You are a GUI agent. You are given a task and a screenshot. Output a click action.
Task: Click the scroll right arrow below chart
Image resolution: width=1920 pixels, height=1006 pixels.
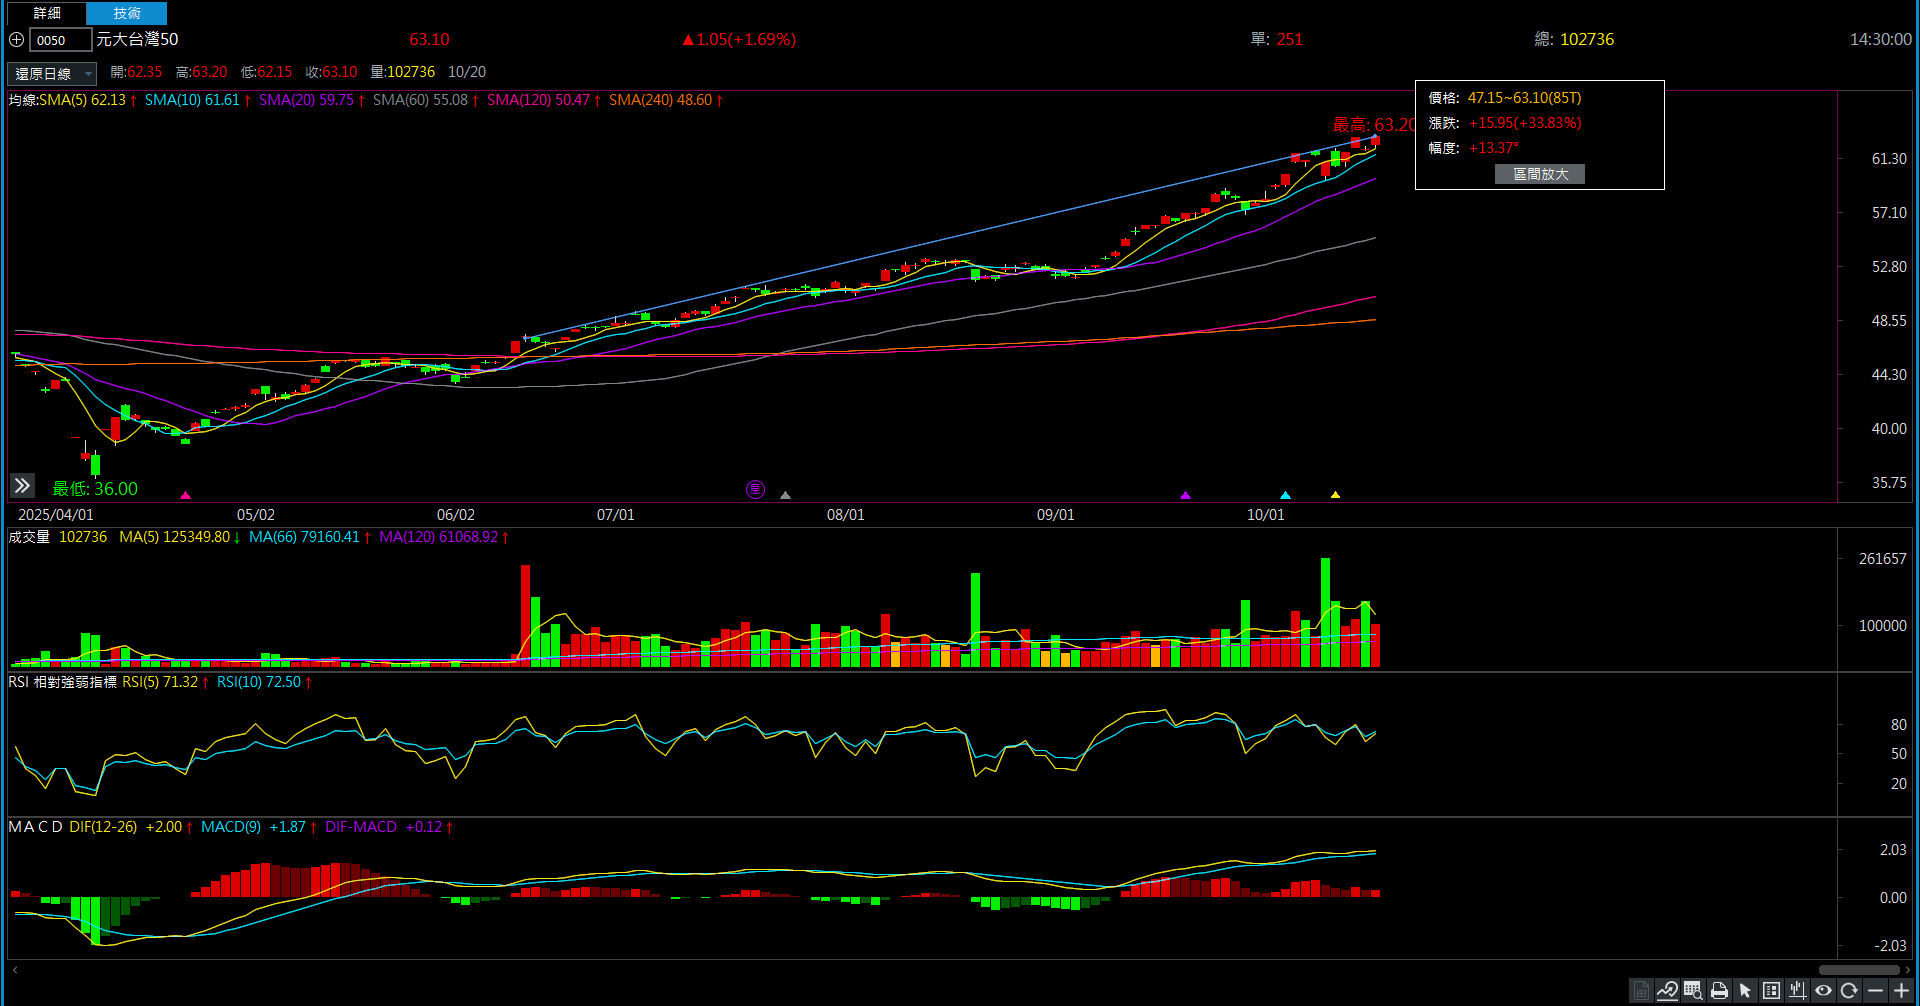coord(1908,970)
